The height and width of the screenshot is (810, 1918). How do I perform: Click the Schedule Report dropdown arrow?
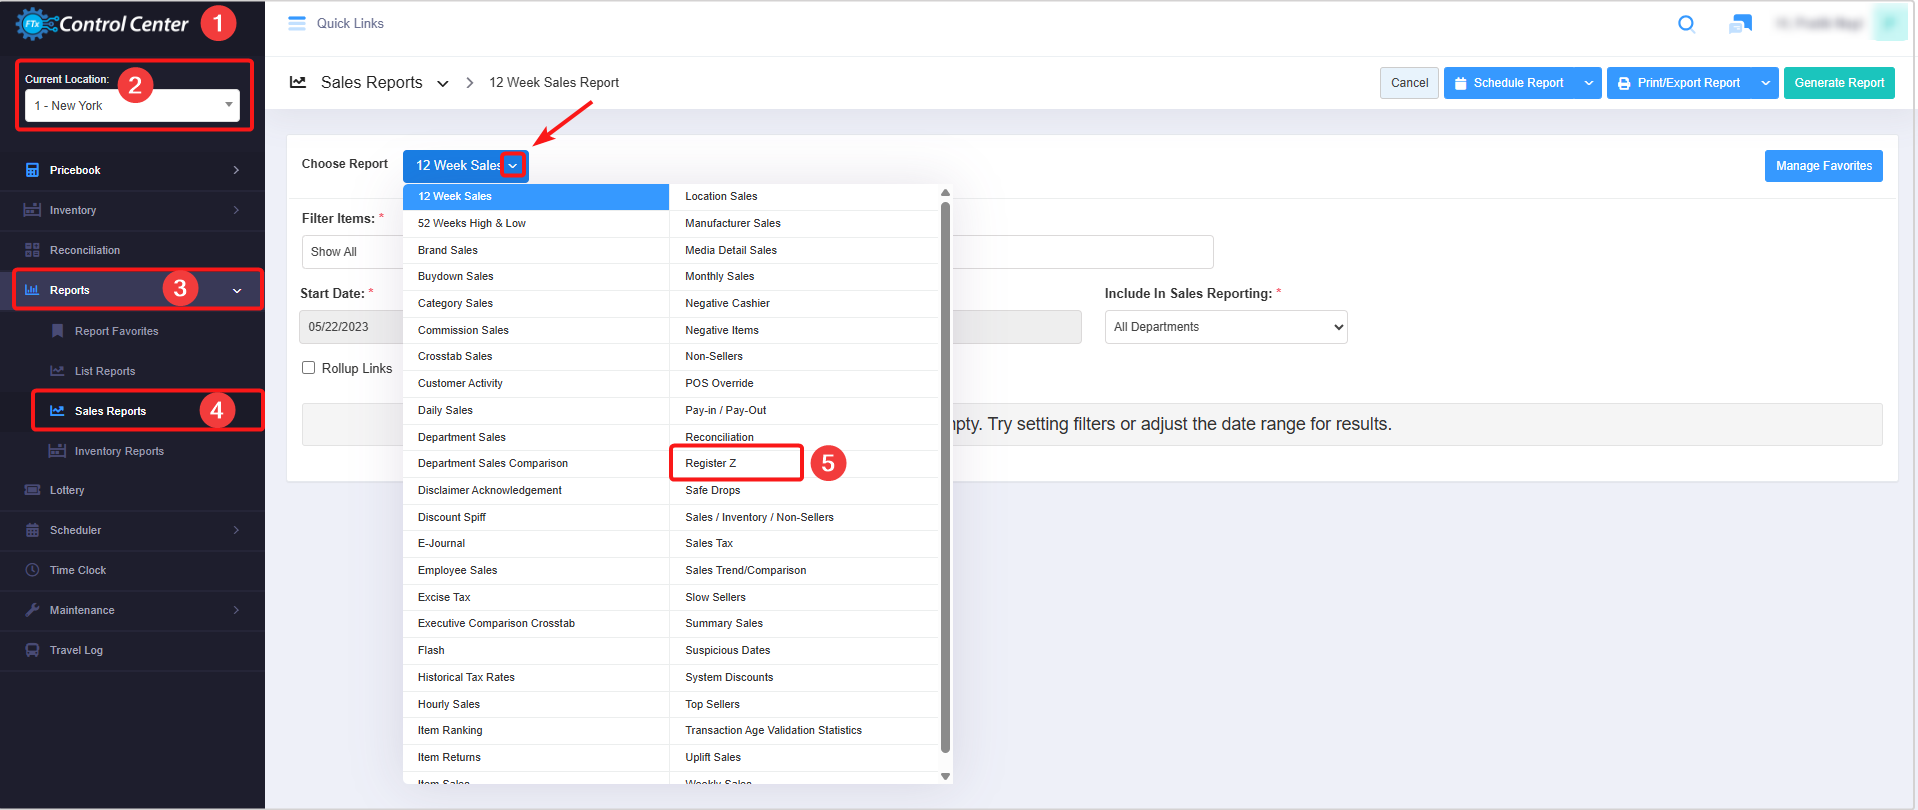click(1588, 83)
